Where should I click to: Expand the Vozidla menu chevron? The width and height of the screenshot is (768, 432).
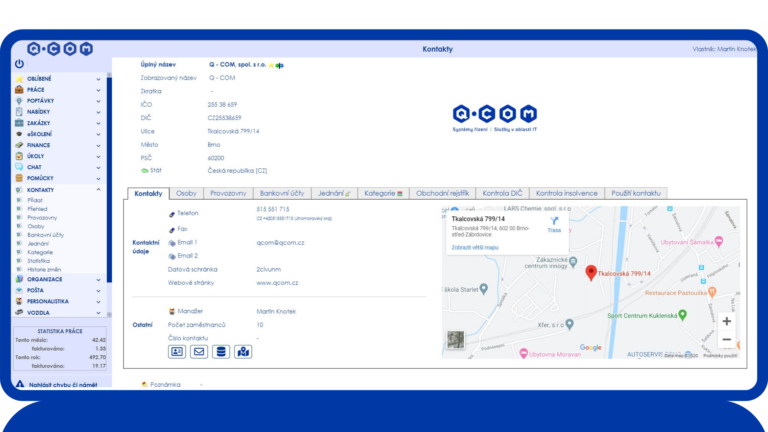point(98,312)
